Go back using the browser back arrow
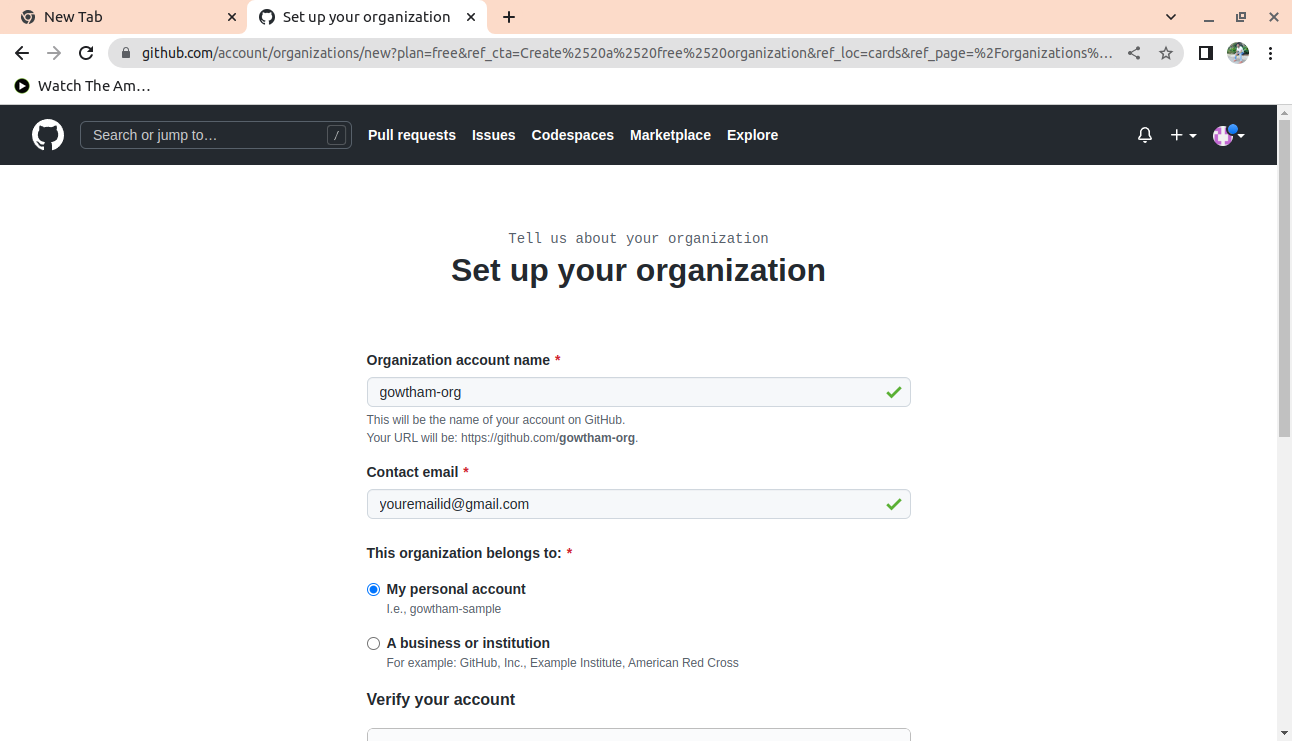1292x741 pixels. (22, 53)
